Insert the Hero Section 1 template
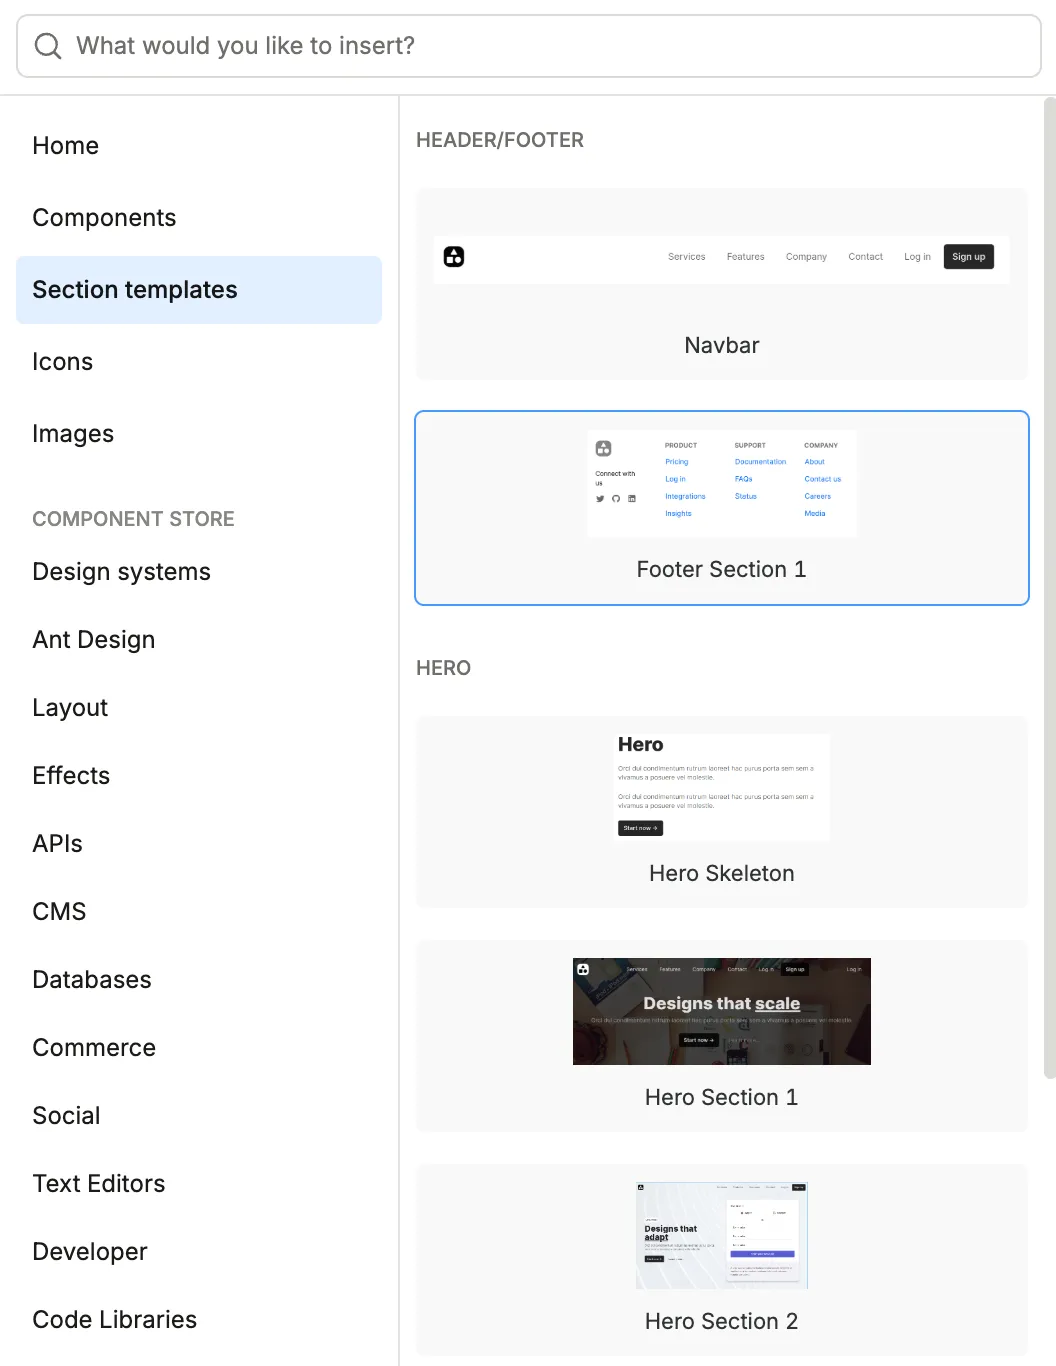This screenshot has width=1056, height=1366. pos(722,1036)
